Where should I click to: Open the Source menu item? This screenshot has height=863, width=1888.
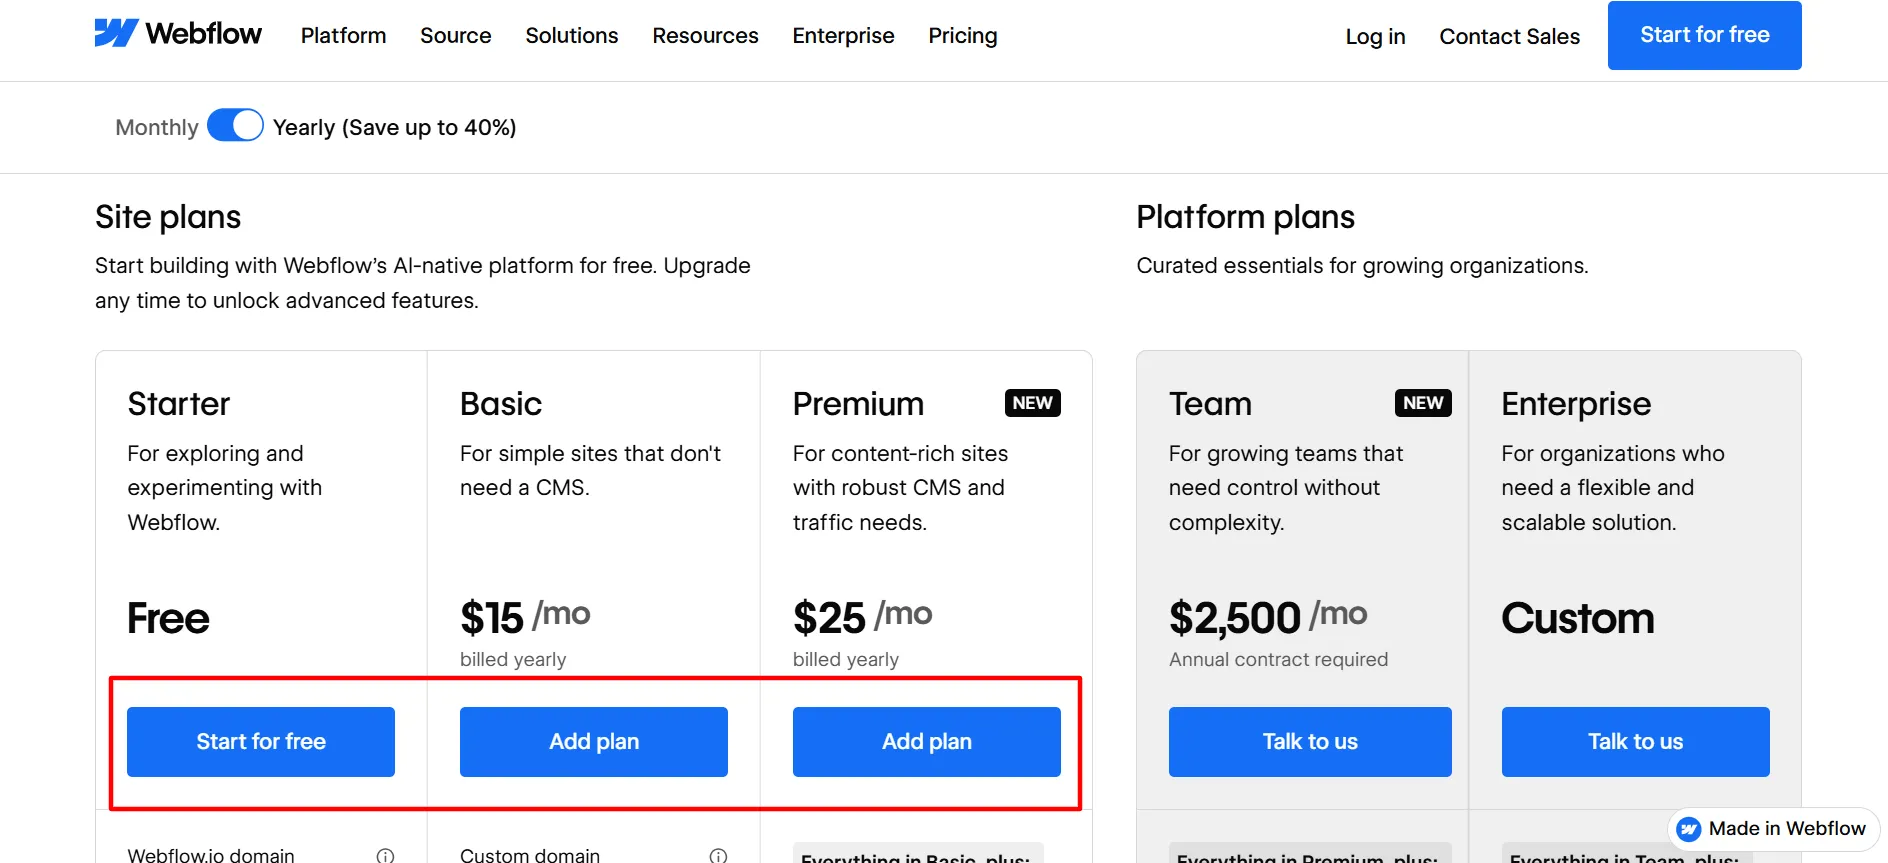[x=455, y=36]
